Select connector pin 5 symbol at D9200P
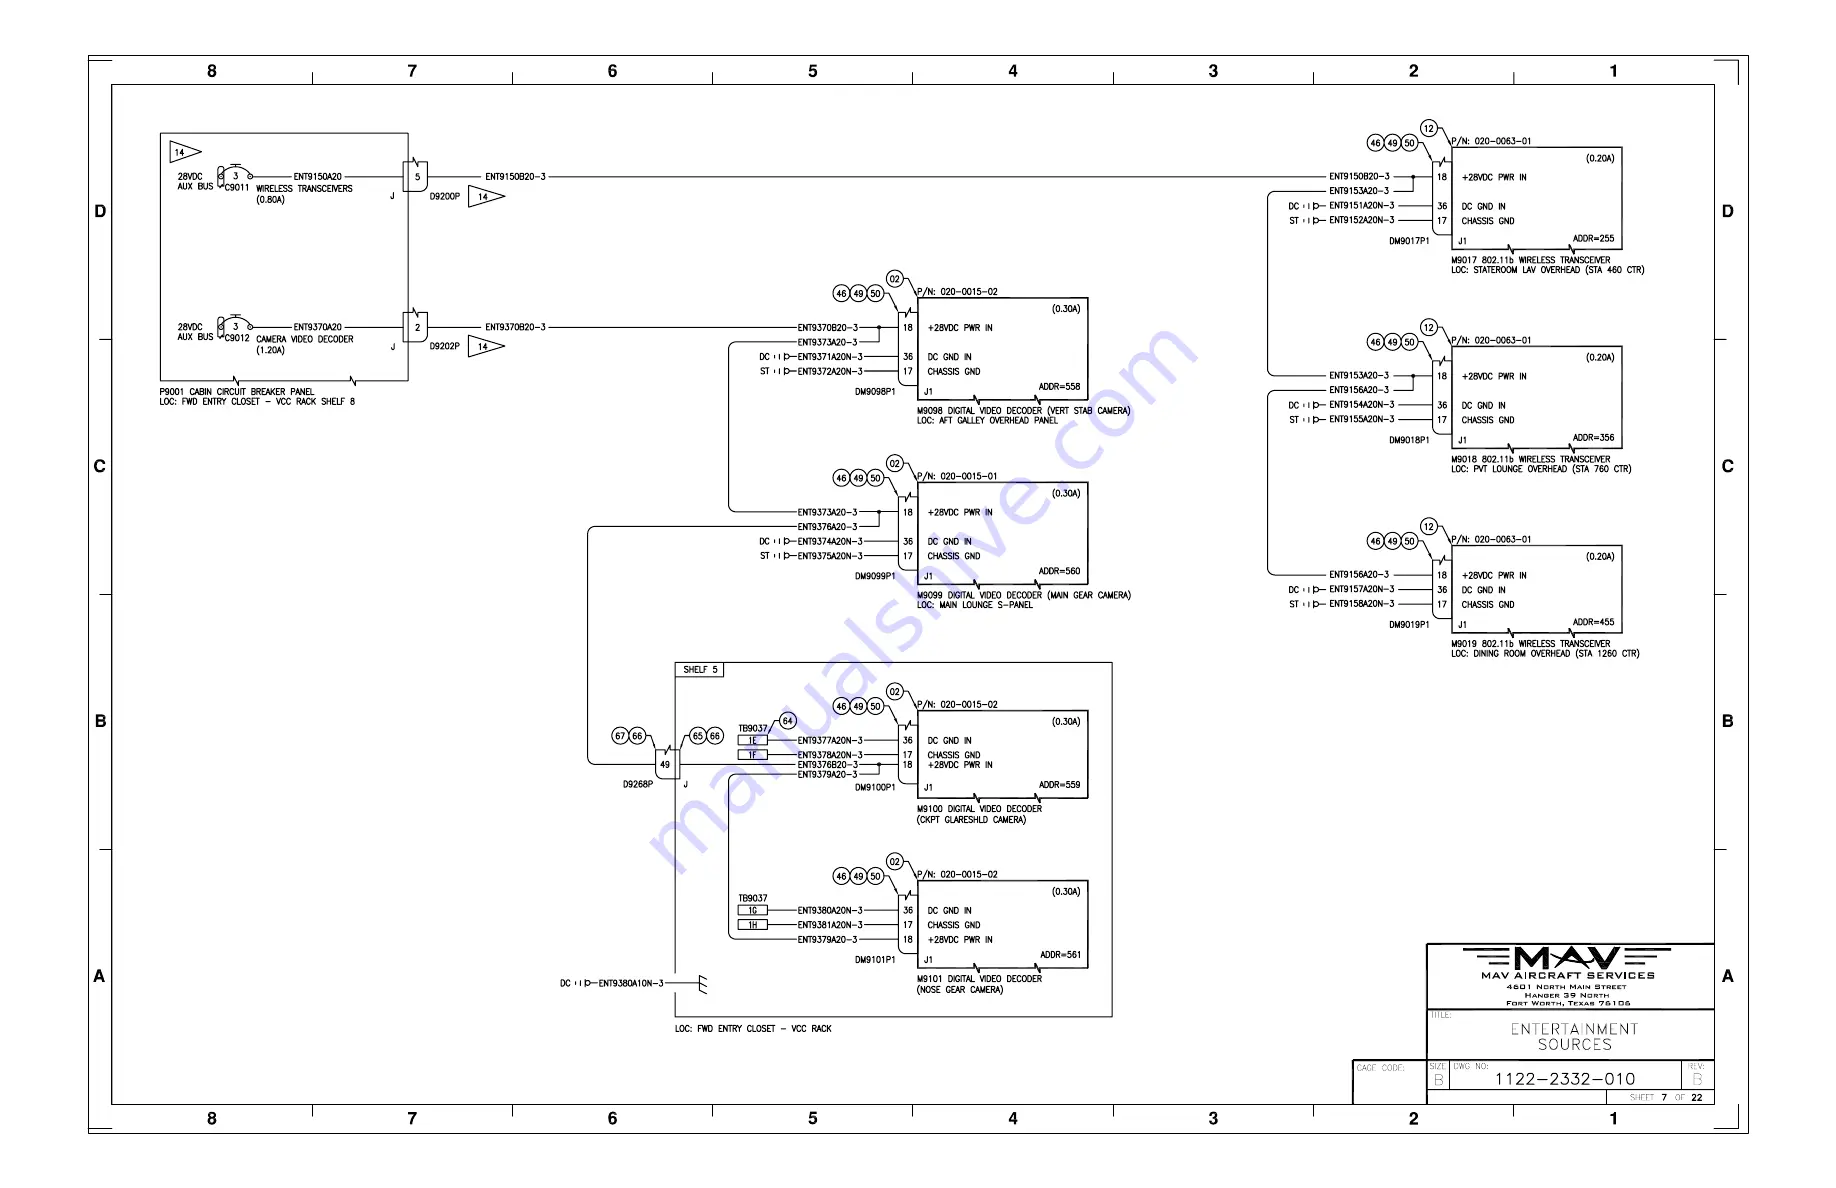Image resolution: width=1836 pixels, height=1188 pixels. click(417, 176)
